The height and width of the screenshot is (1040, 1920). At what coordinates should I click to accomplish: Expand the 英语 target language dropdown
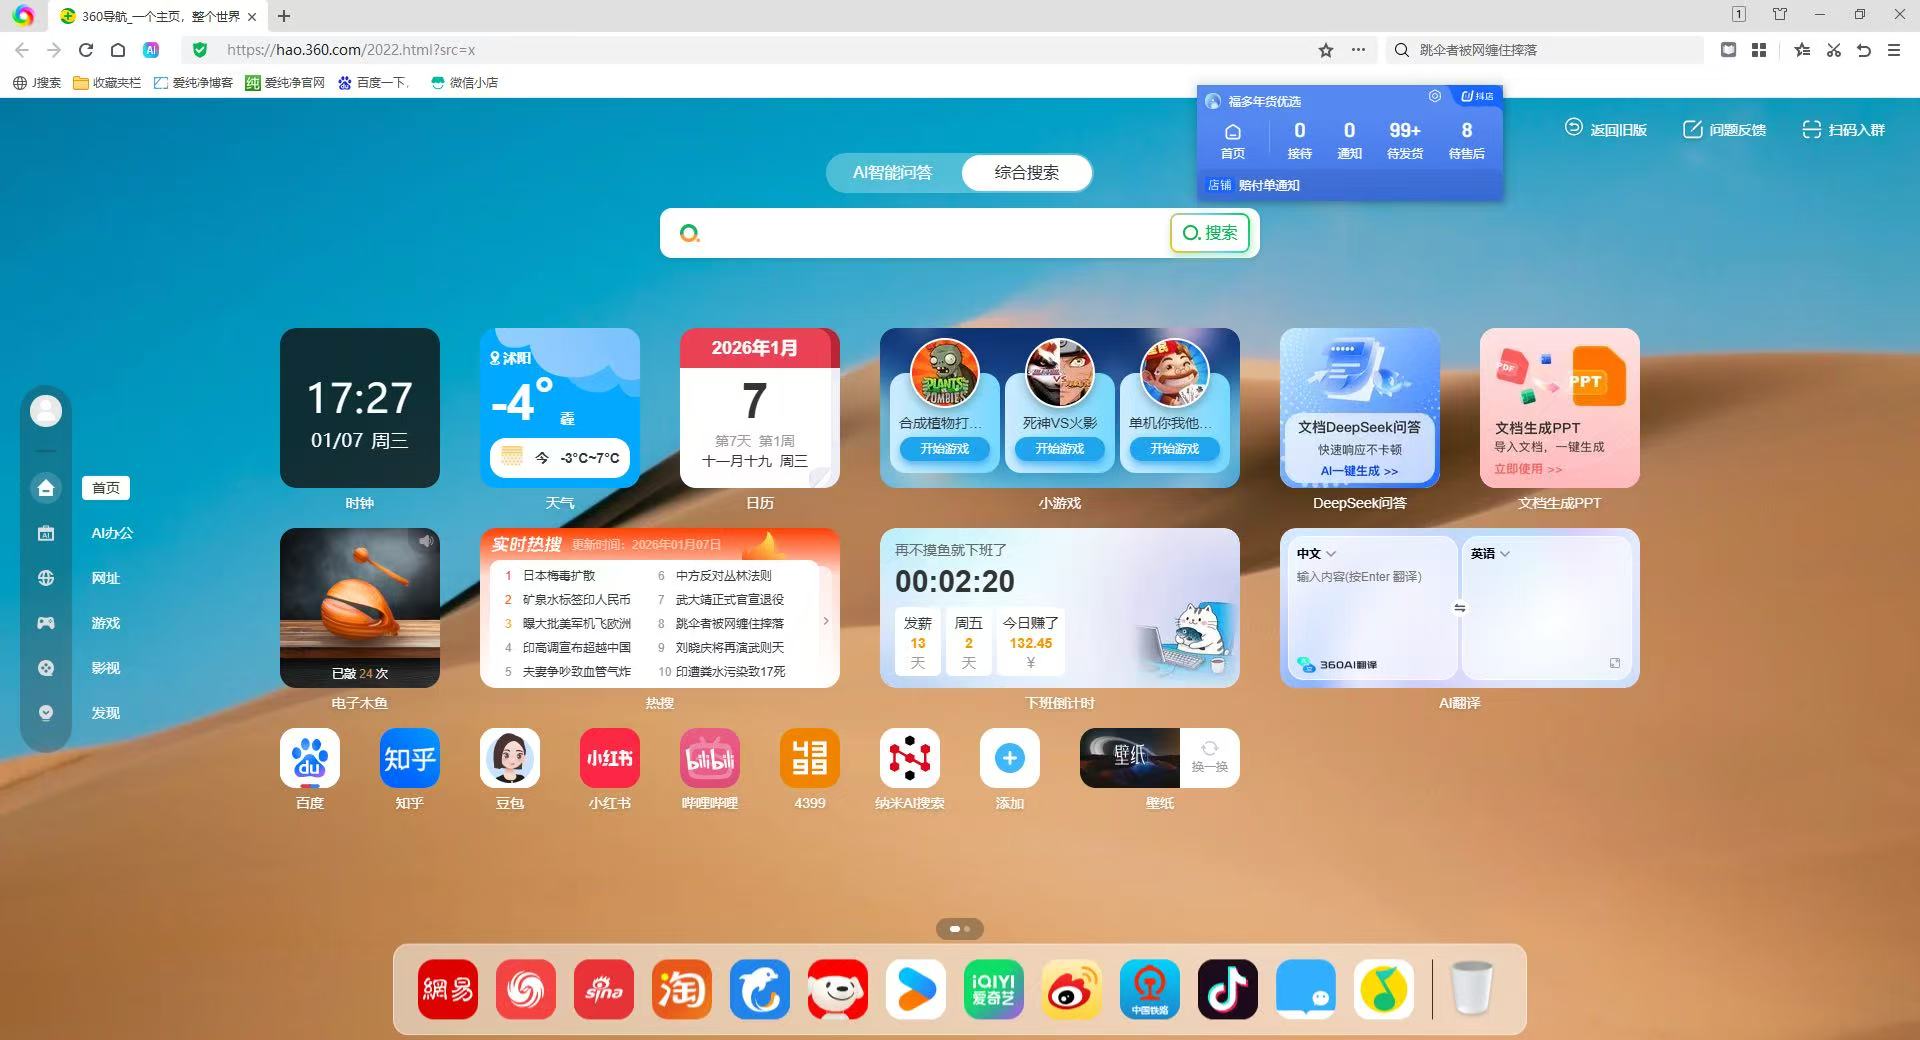[x=1490, y=554]
